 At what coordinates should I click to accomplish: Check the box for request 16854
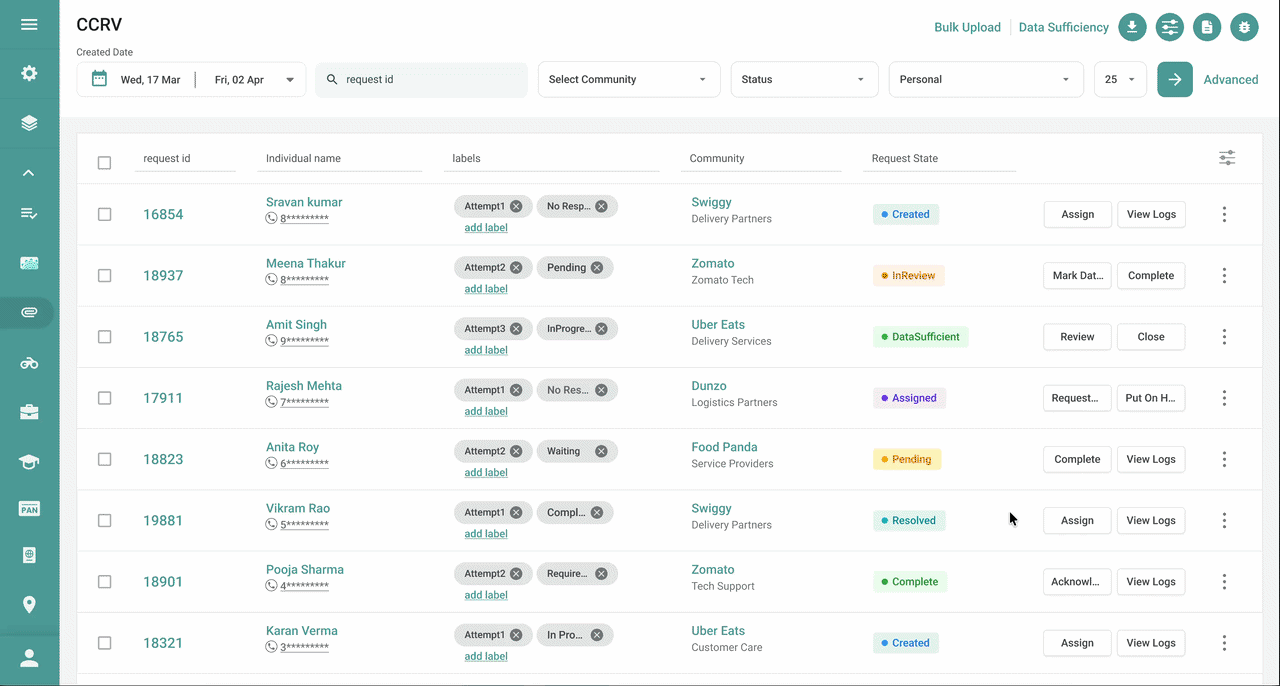pos(104,214)
